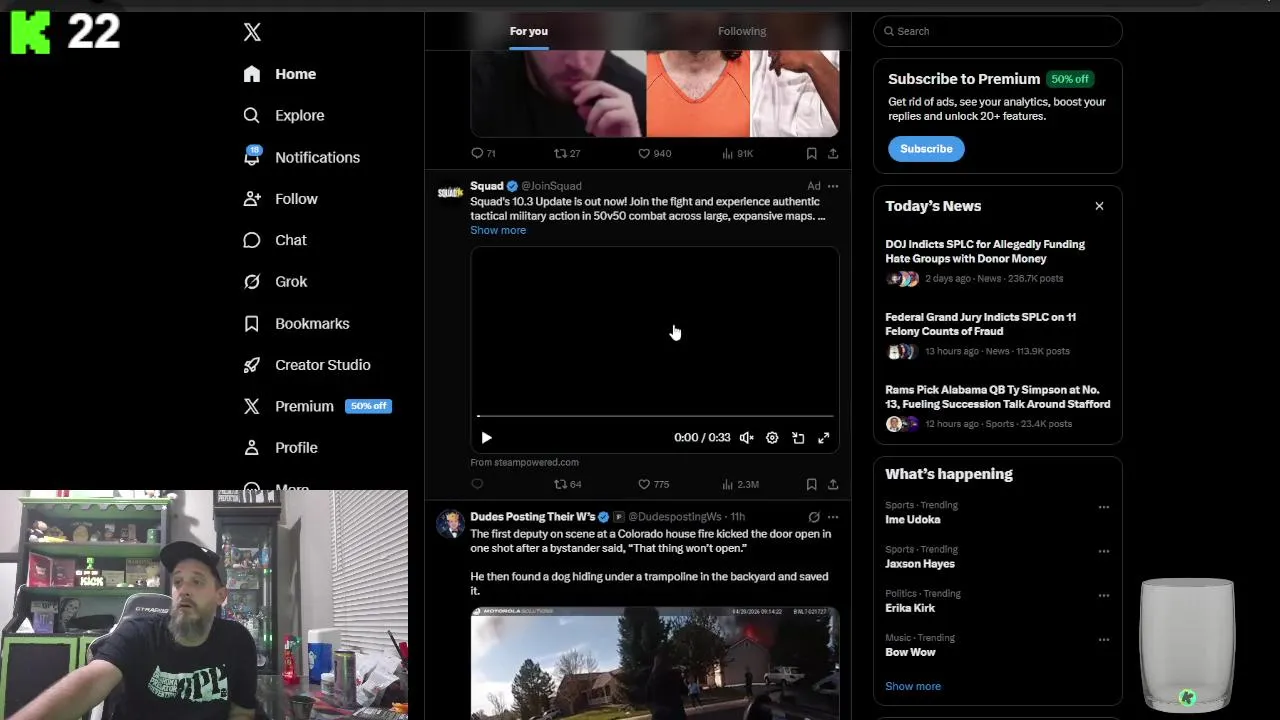This screenshot has width=1280, height=720.
Task: Bookmark the top post
Action: pyautogui.click(x=811, y=153)
